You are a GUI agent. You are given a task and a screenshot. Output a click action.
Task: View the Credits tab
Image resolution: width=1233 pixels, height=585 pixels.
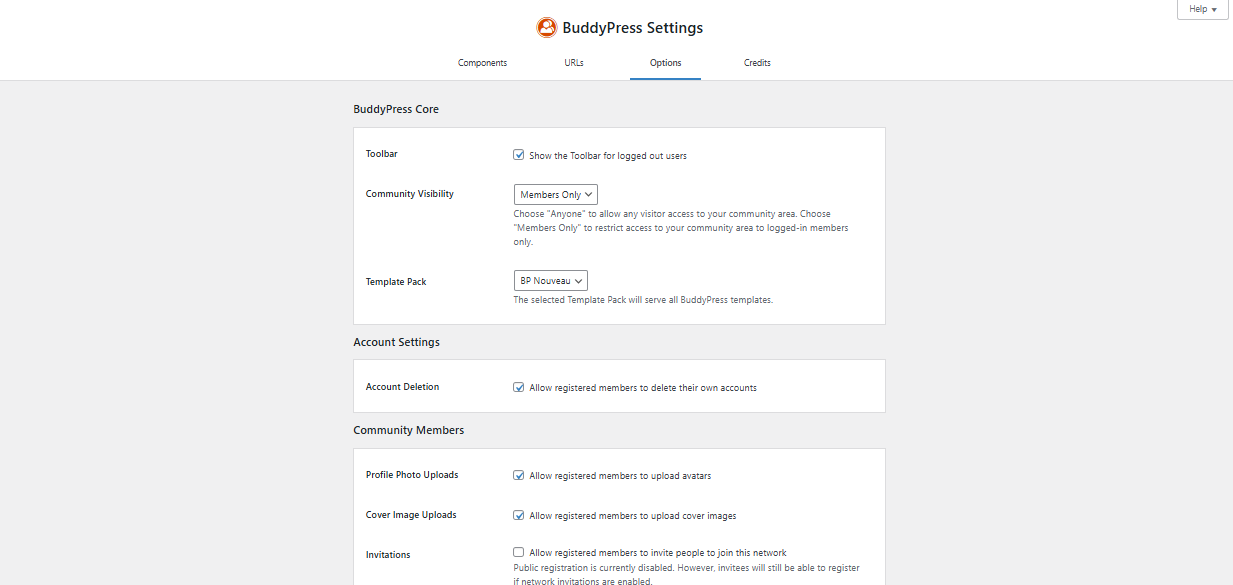[x=757, y=62]
